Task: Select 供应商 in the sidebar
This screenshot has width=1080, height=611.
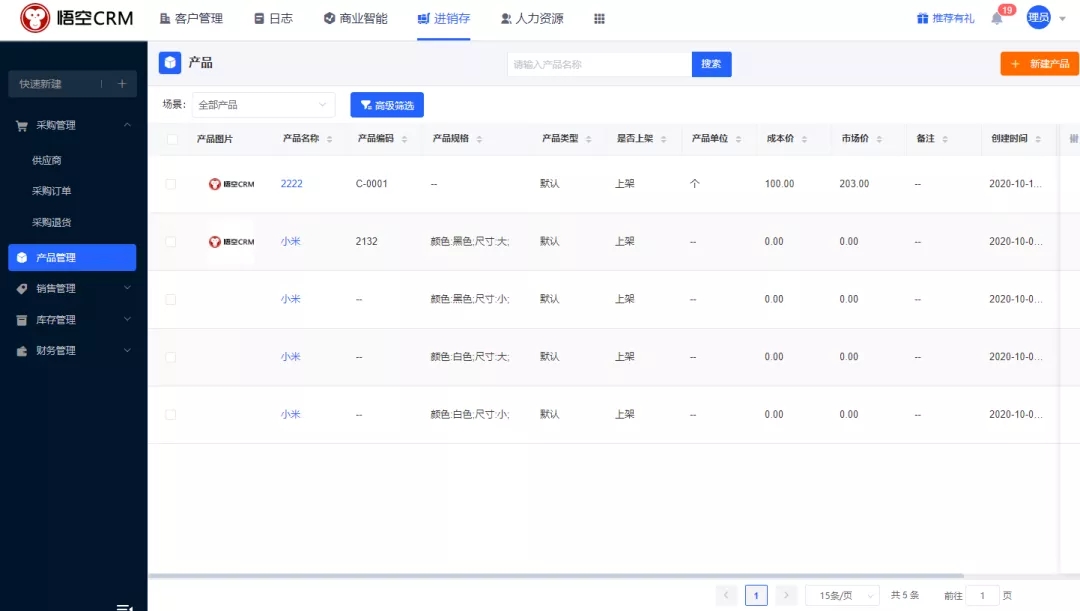Action: coord(47,160)
